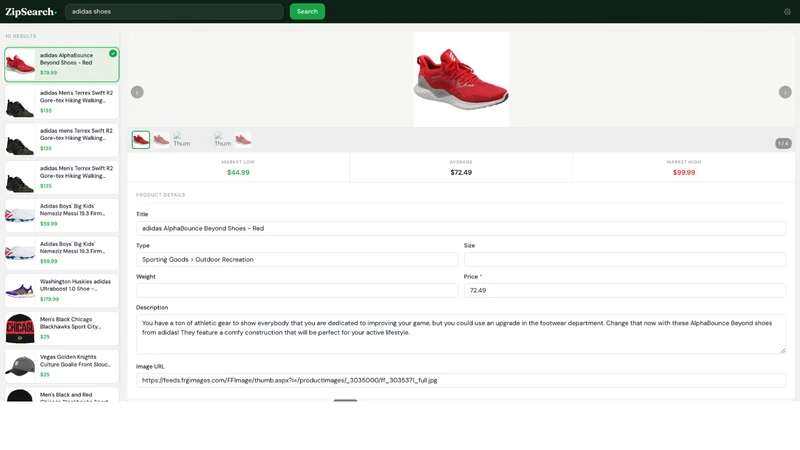Click PRODUCT DETAILS heading
This screenshot has height=450, width=800.
pyautogui.click(x=161, y=195)
